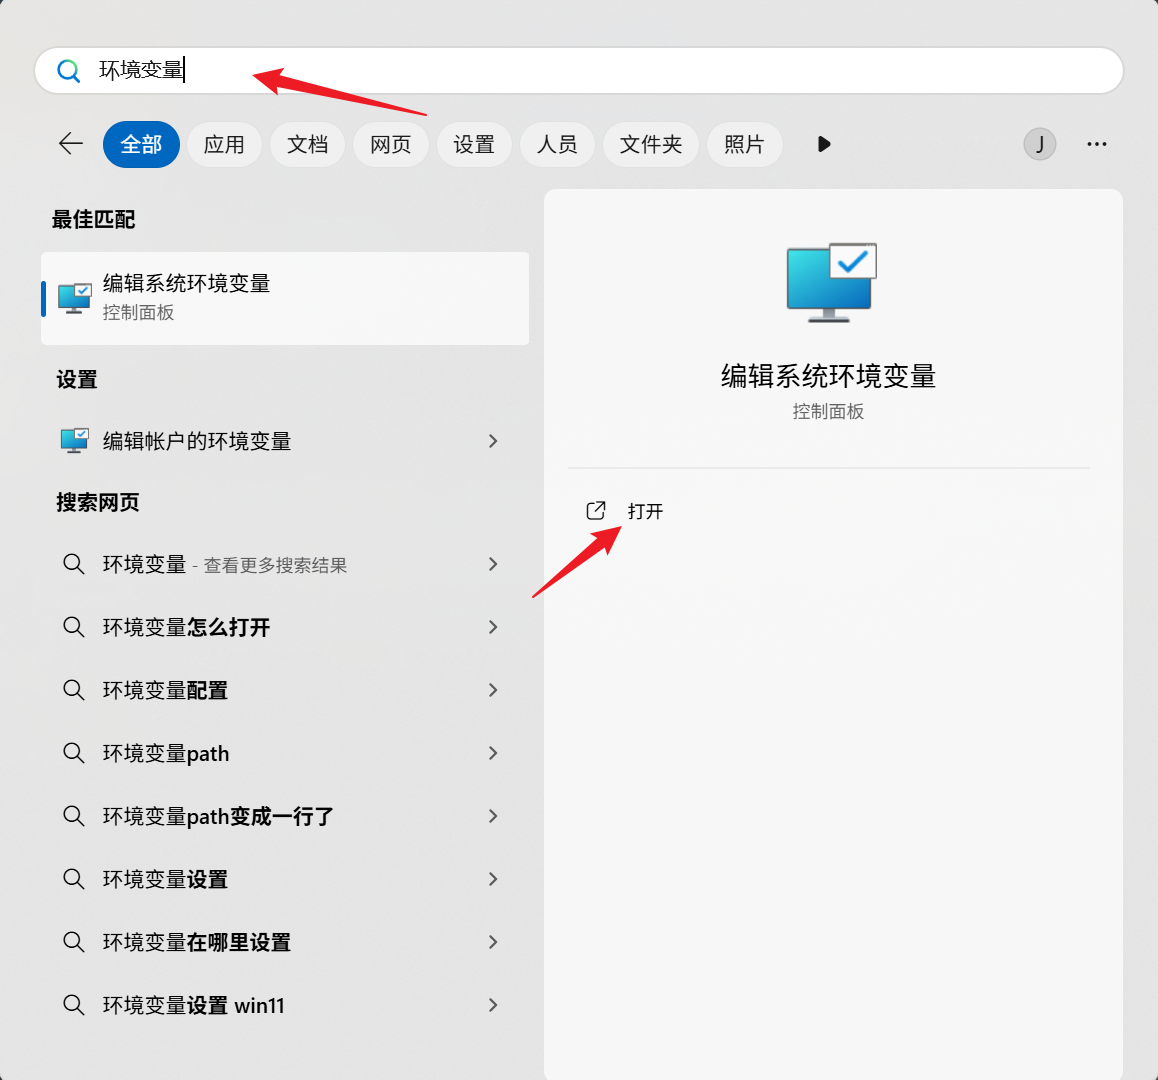This screenshot has height=1080, width=1158.
Task: Open the 编辑系统环境变量 control panel icon
Action: pos(74,297)
